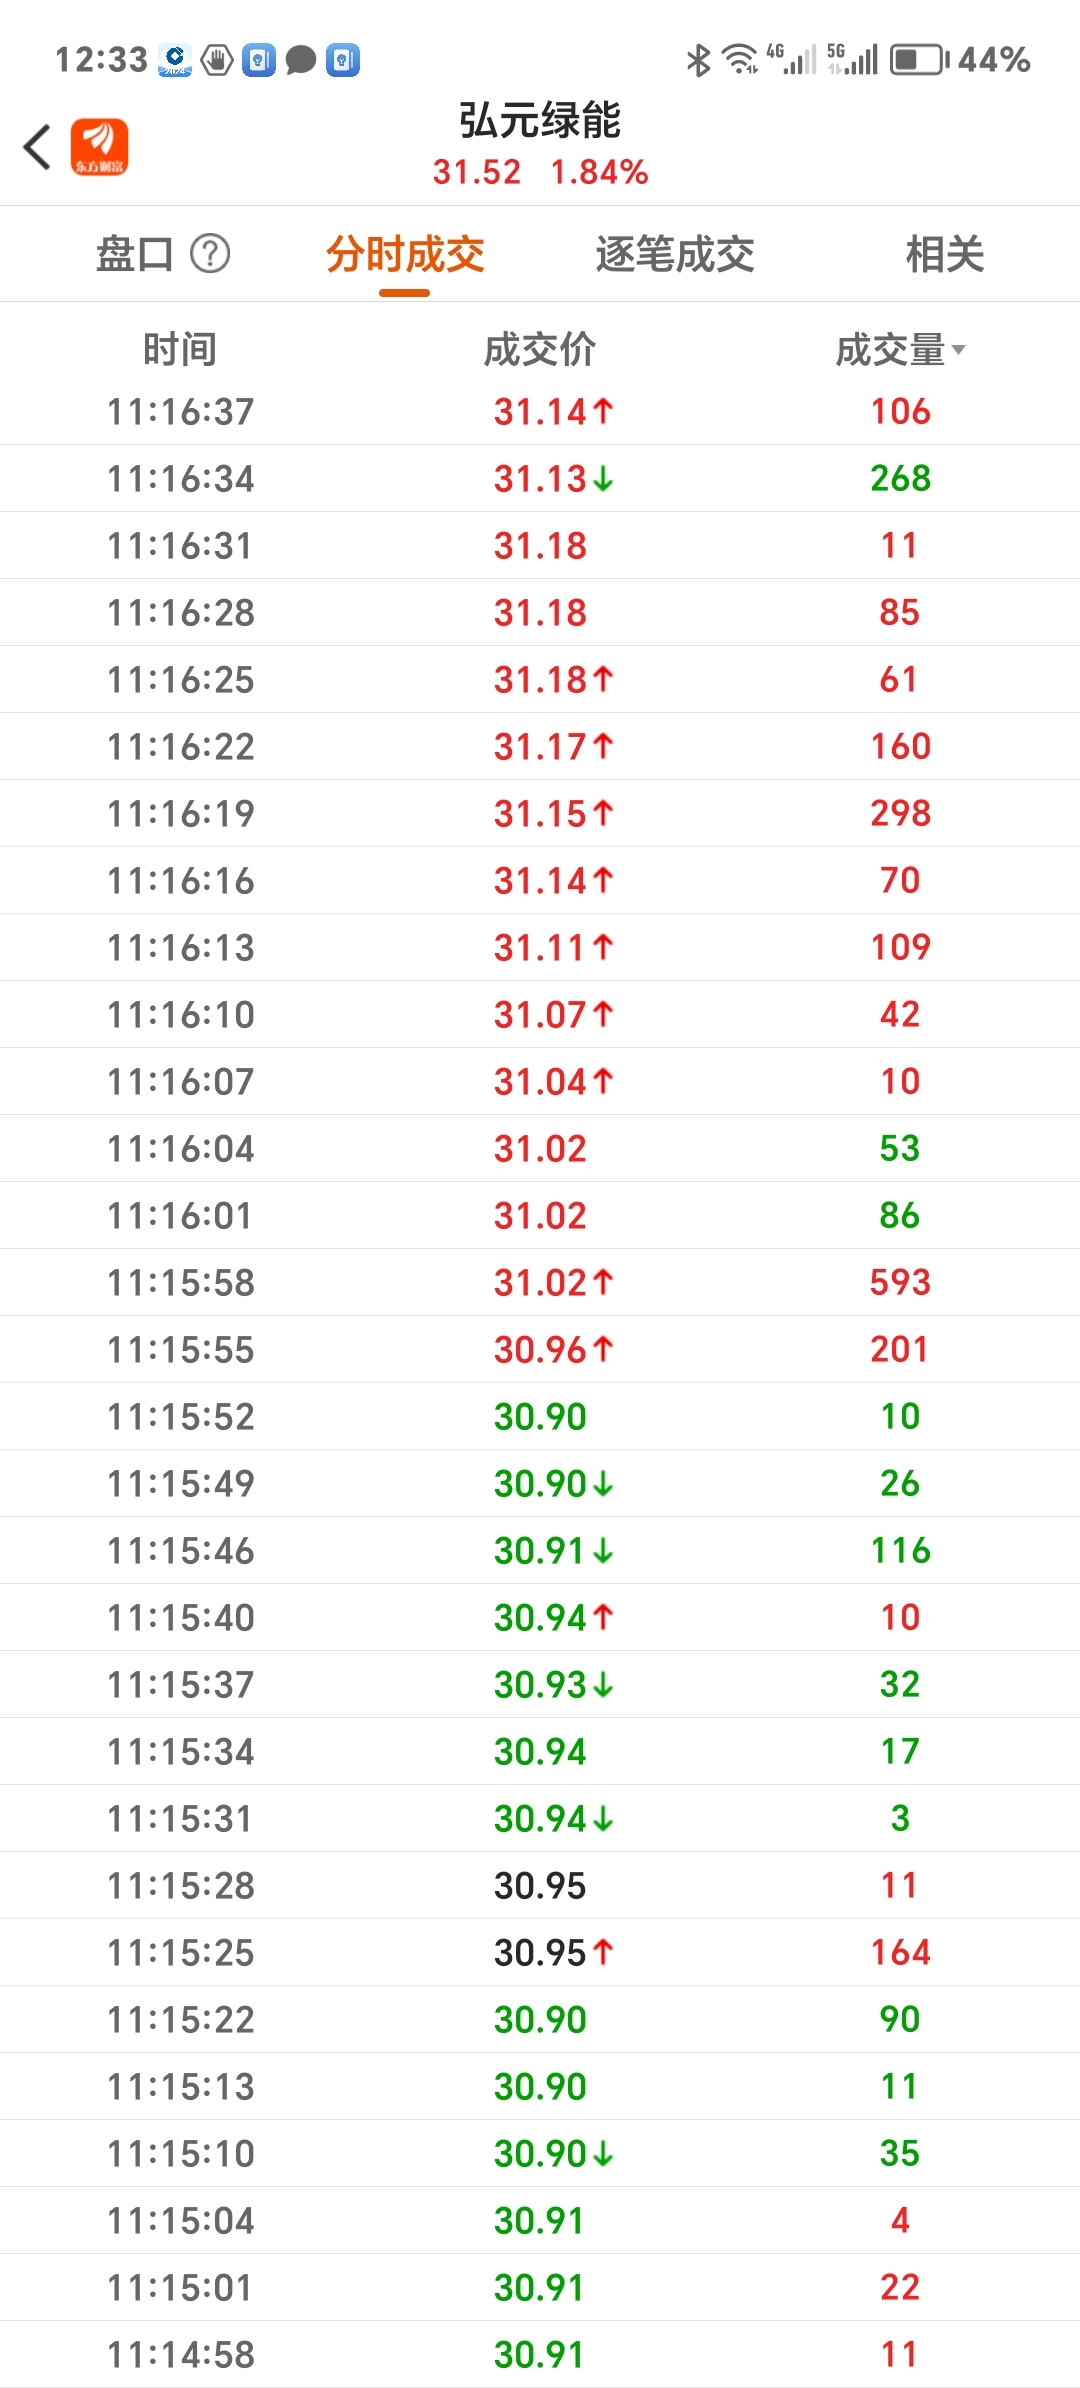Select the 11:15:28 row priced 30.95
The height and width of the screenshot is (2388, 1080).
540,1885
